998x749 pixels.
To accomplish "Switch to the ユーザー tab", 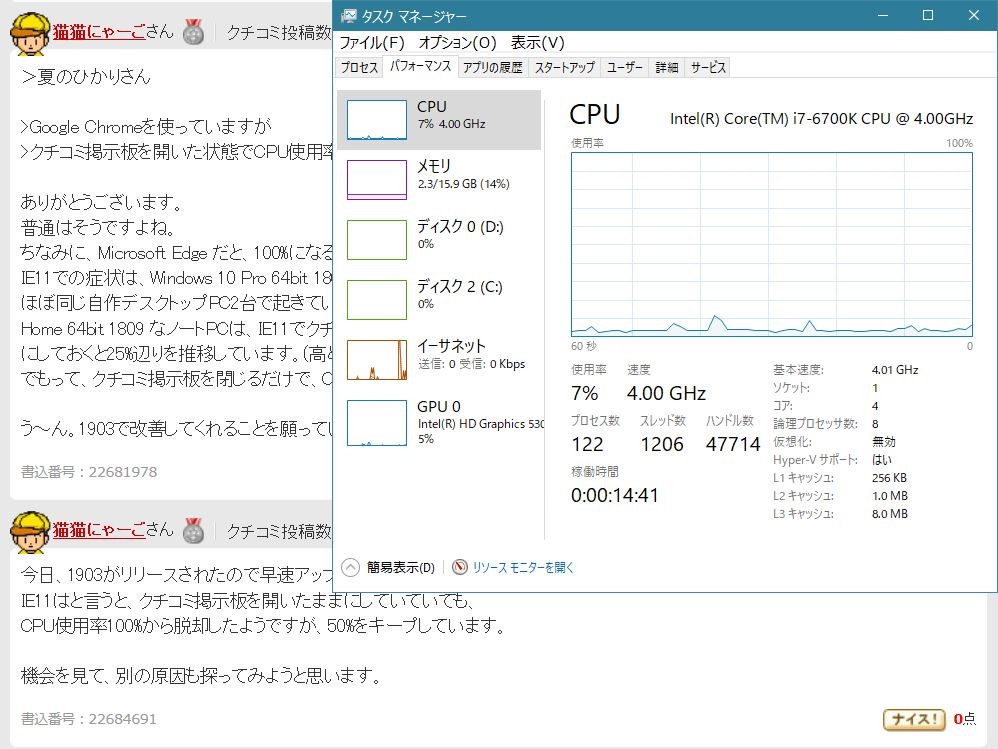I will click(624, 67).
